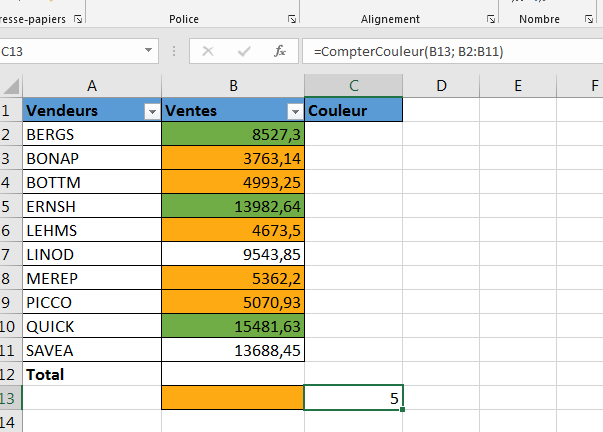Open the Presse-papiers dialog launcher
603x432 pixels.
coord(75,19)
